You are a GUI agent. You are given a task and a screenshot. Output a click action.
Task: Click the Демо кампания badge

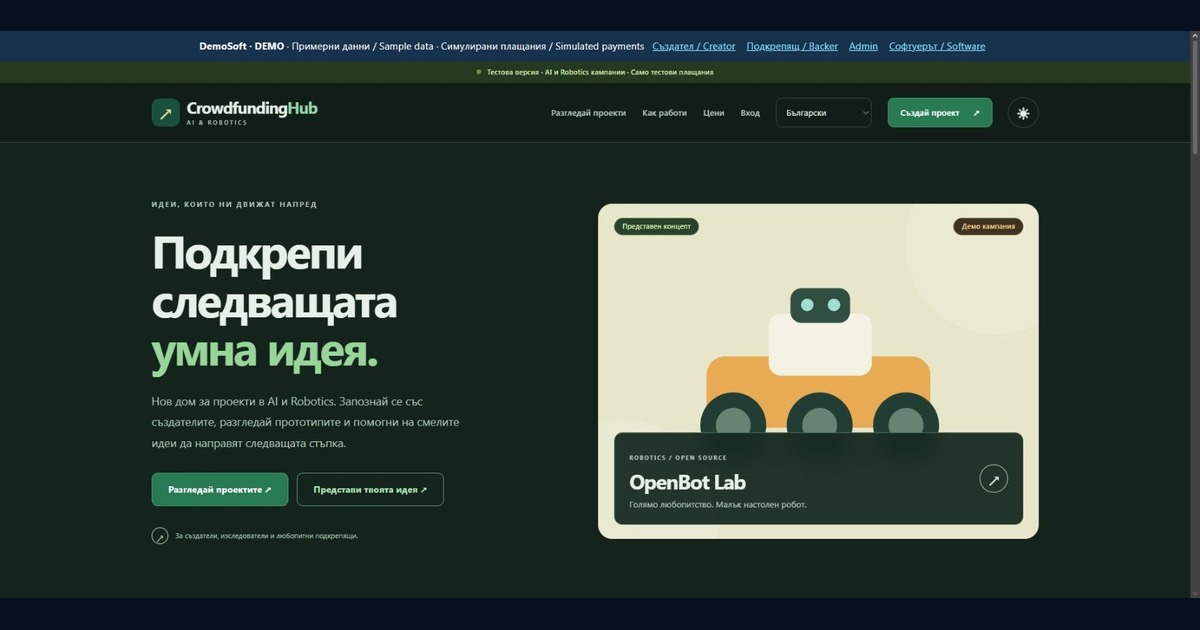click(x=988, y=227)
